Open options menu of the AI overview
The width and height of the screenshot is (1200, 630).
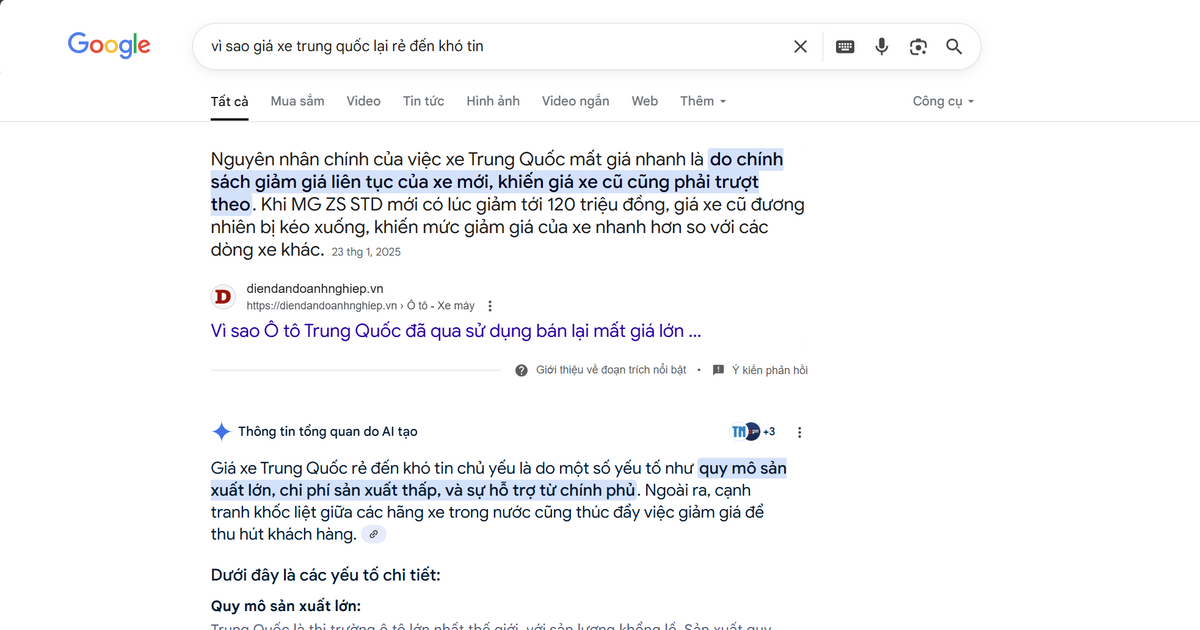[799, 431]
